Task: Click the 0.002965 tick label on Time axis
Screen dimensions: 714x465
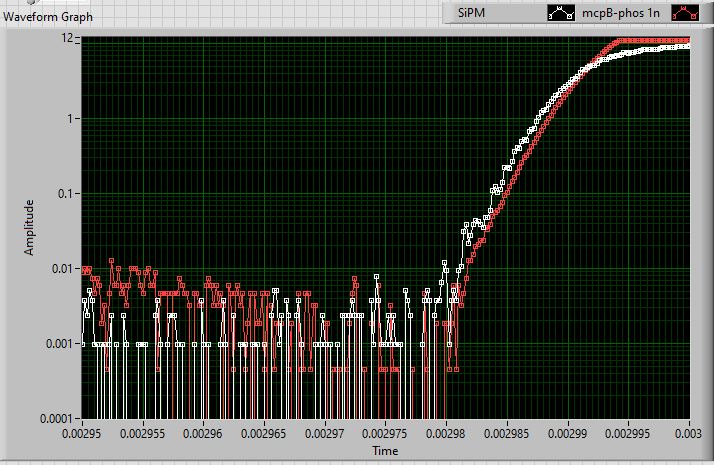Action: tap(264, 435)
